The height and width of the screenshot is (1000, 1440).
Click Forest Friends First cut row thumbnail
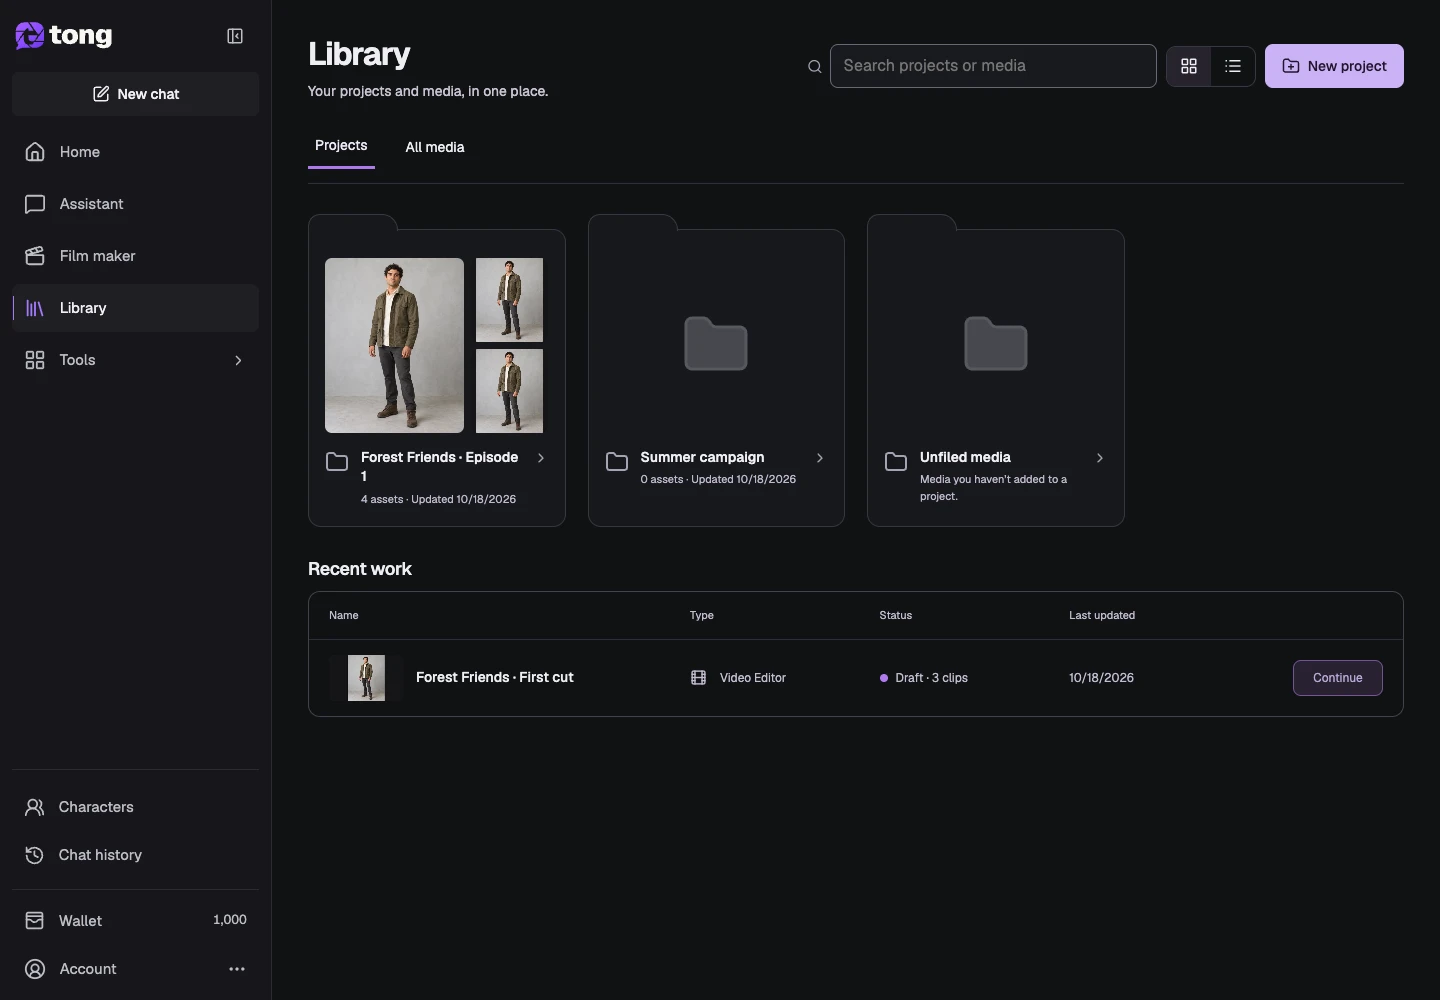[366, 678]
